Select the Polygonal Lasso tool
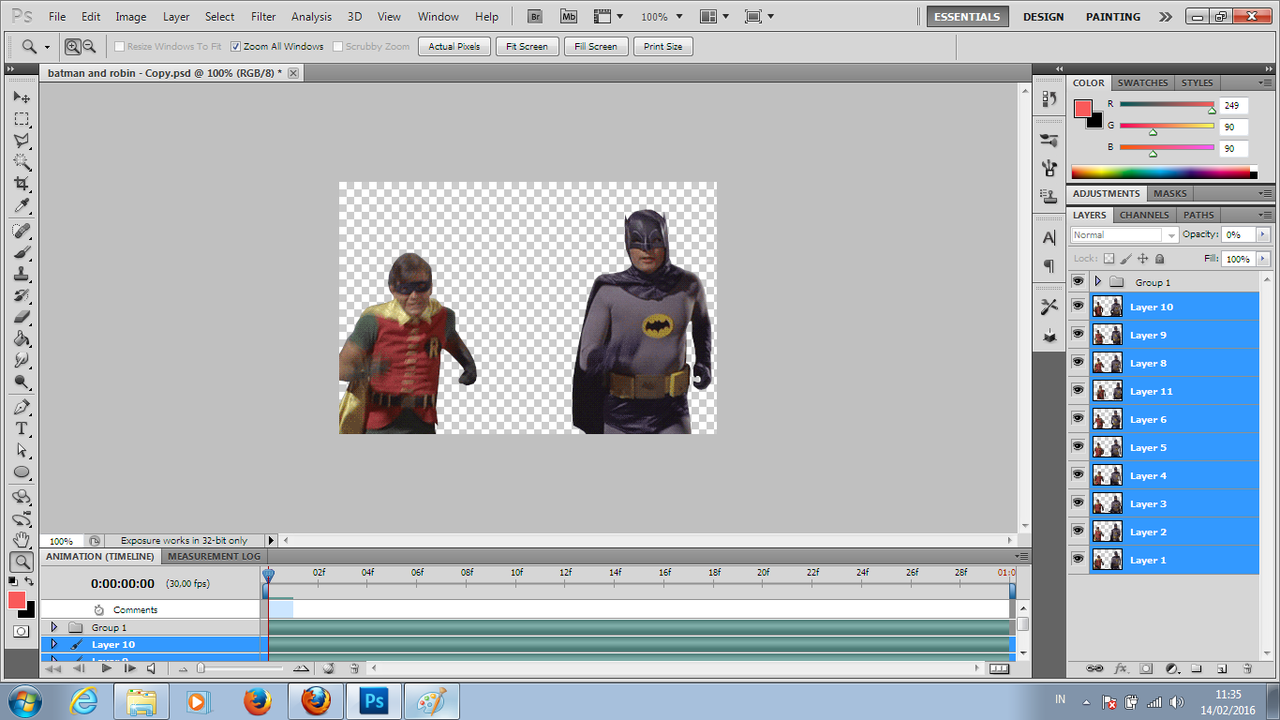The width and height of the screenshot is (1280, 720). (x=21, y=141)
